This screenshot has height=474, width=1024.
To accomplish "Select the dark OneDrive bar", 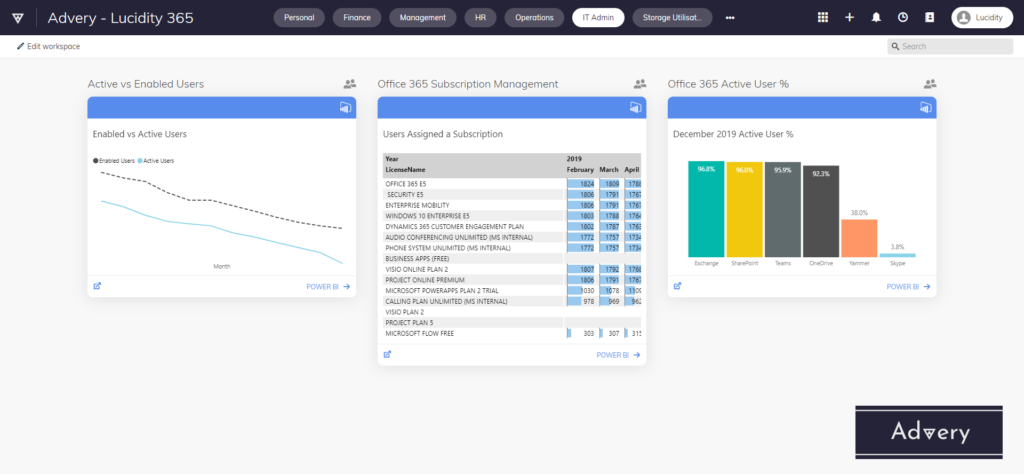I will (x=821, y=212).
